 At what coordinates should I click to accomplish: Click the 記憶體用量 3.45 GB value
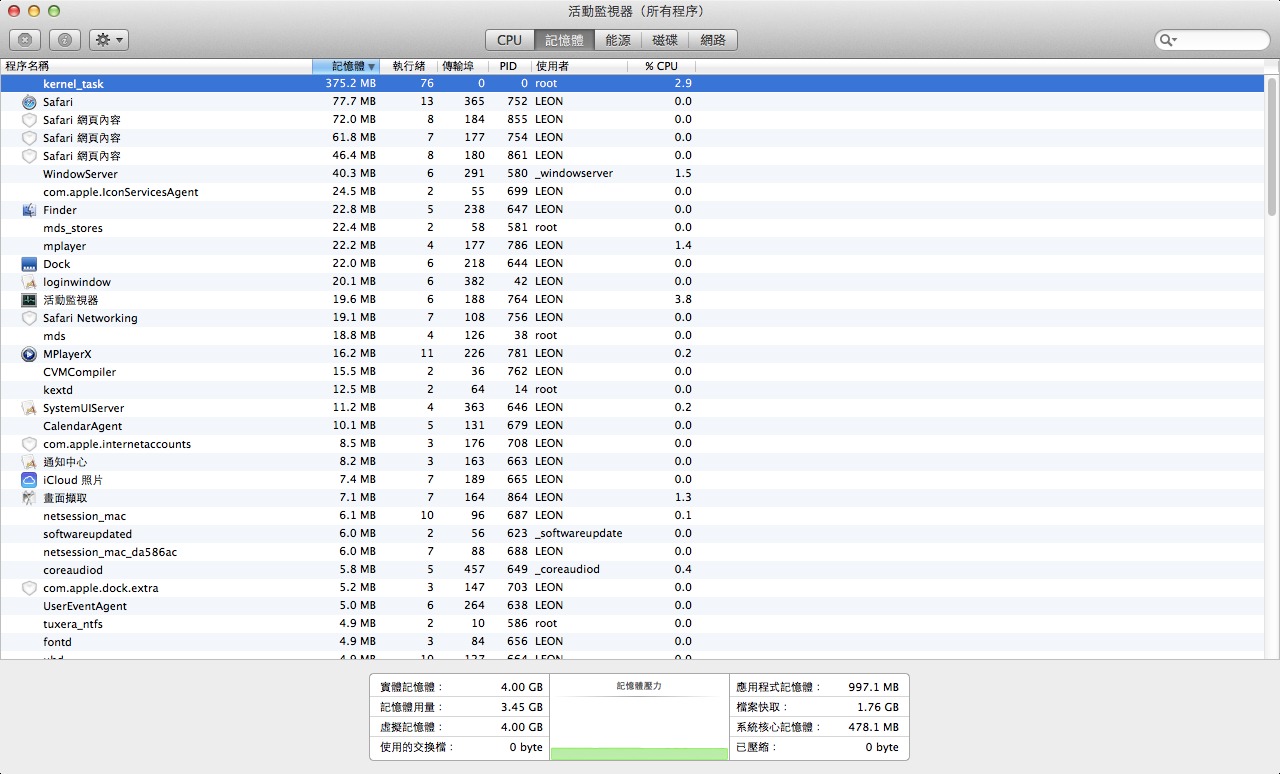point(521,708)
